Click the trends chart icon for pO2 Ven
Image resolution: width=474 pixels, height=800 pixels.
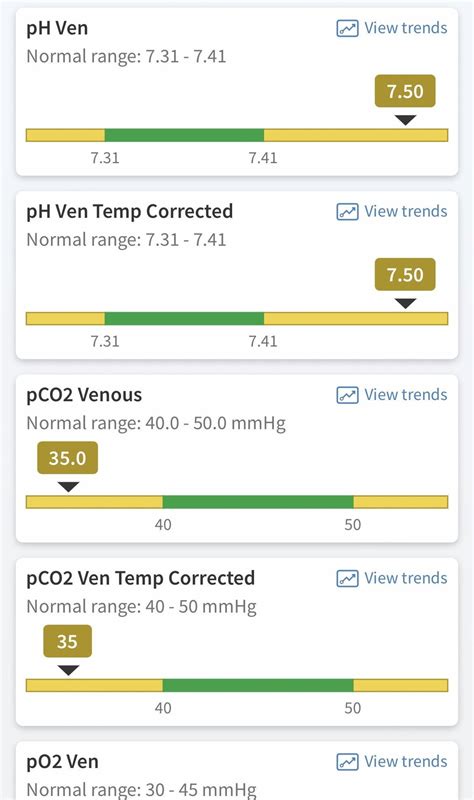347,761
